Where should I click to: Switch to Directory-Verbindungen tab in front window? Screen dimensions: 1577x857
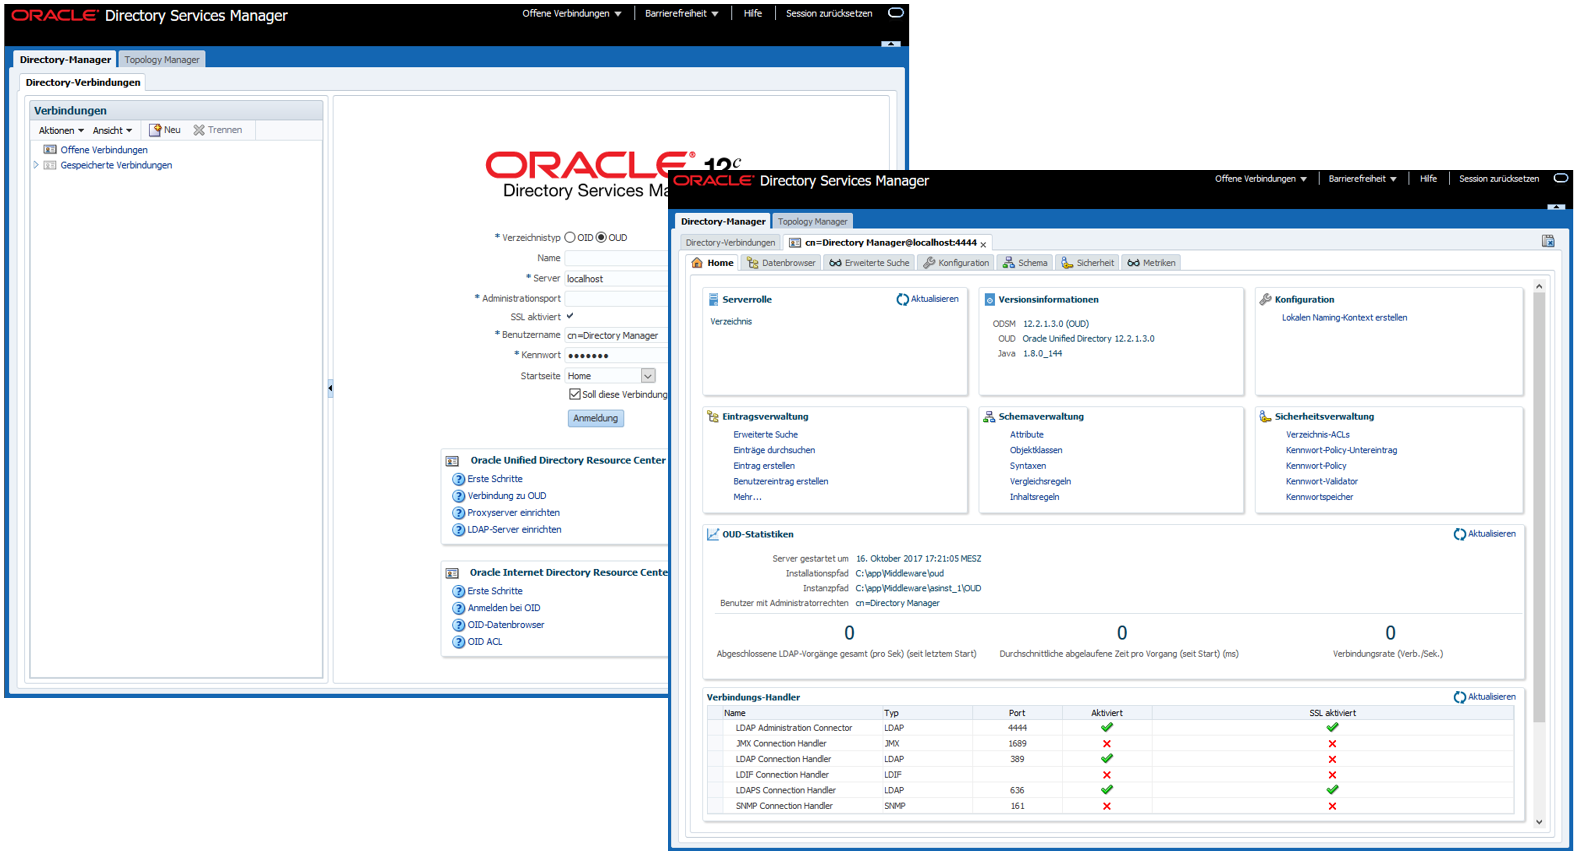pos(730,243)
